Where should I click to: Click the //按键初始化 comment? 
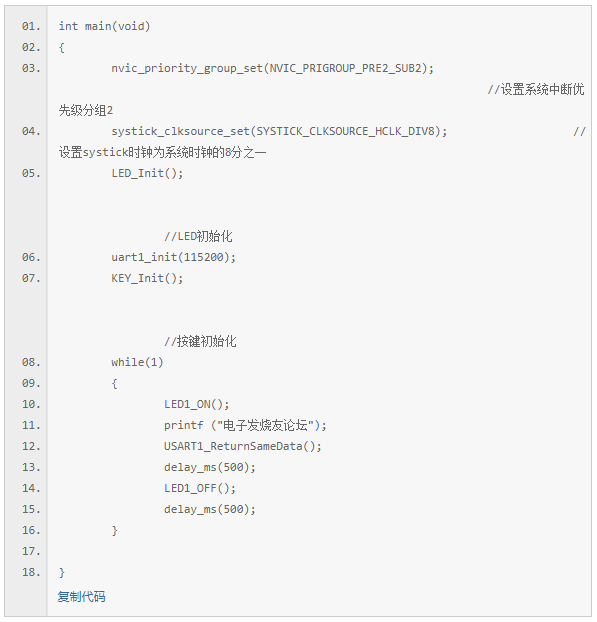[x=200, y=342]
